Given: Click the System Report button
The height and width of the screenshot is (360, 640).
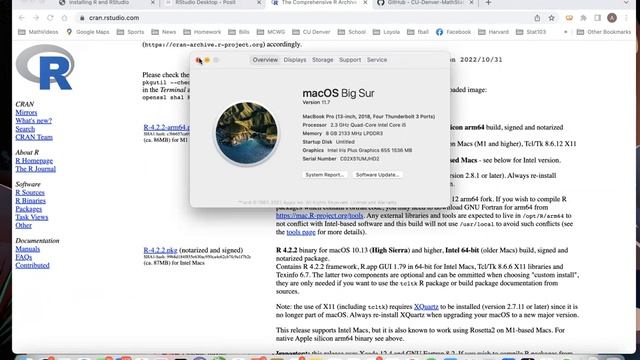Looking at the screenshot, I should (x=324, y=175).
